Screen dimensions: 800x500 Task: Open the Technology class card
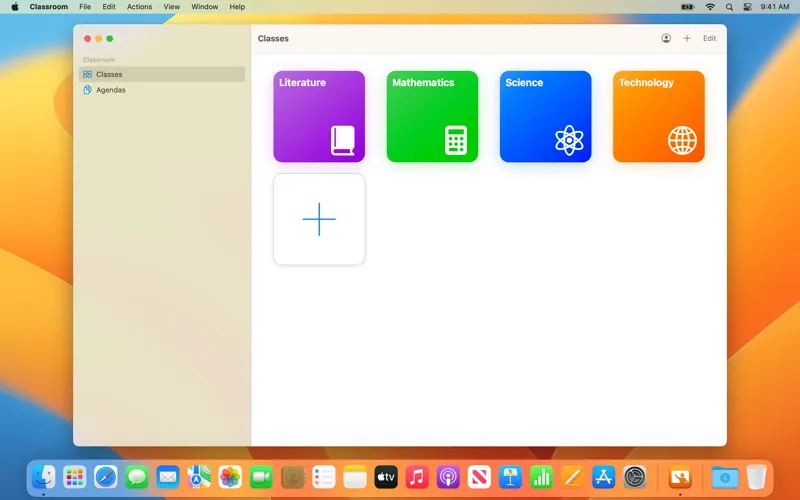(659, 116)
